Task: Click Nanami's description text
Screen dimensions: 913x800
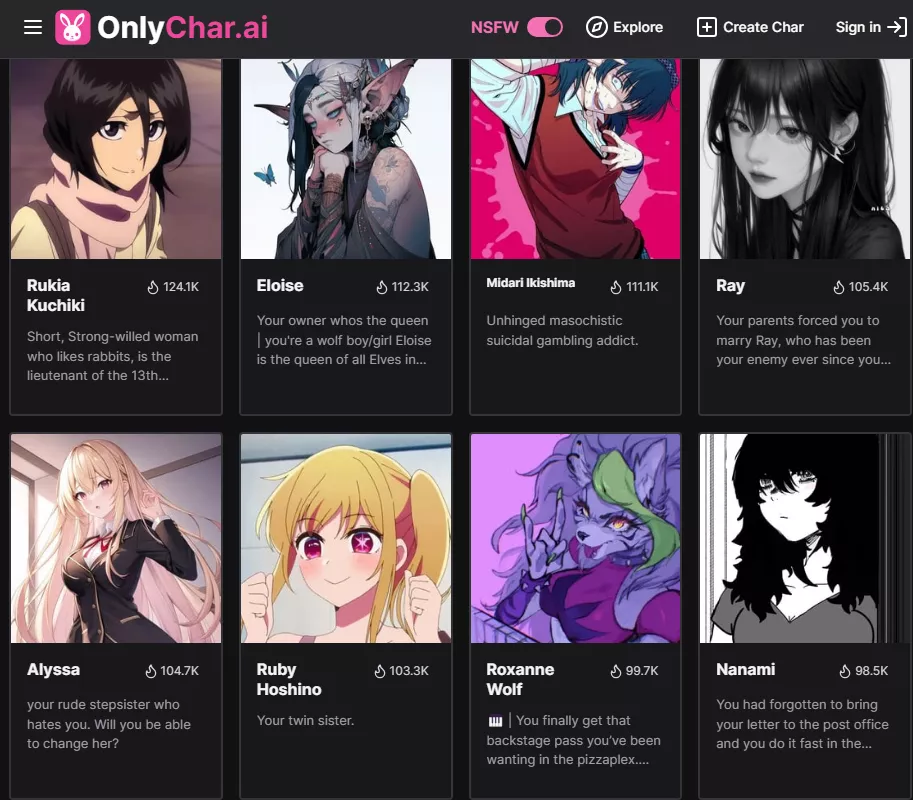Action: [802, 724]
